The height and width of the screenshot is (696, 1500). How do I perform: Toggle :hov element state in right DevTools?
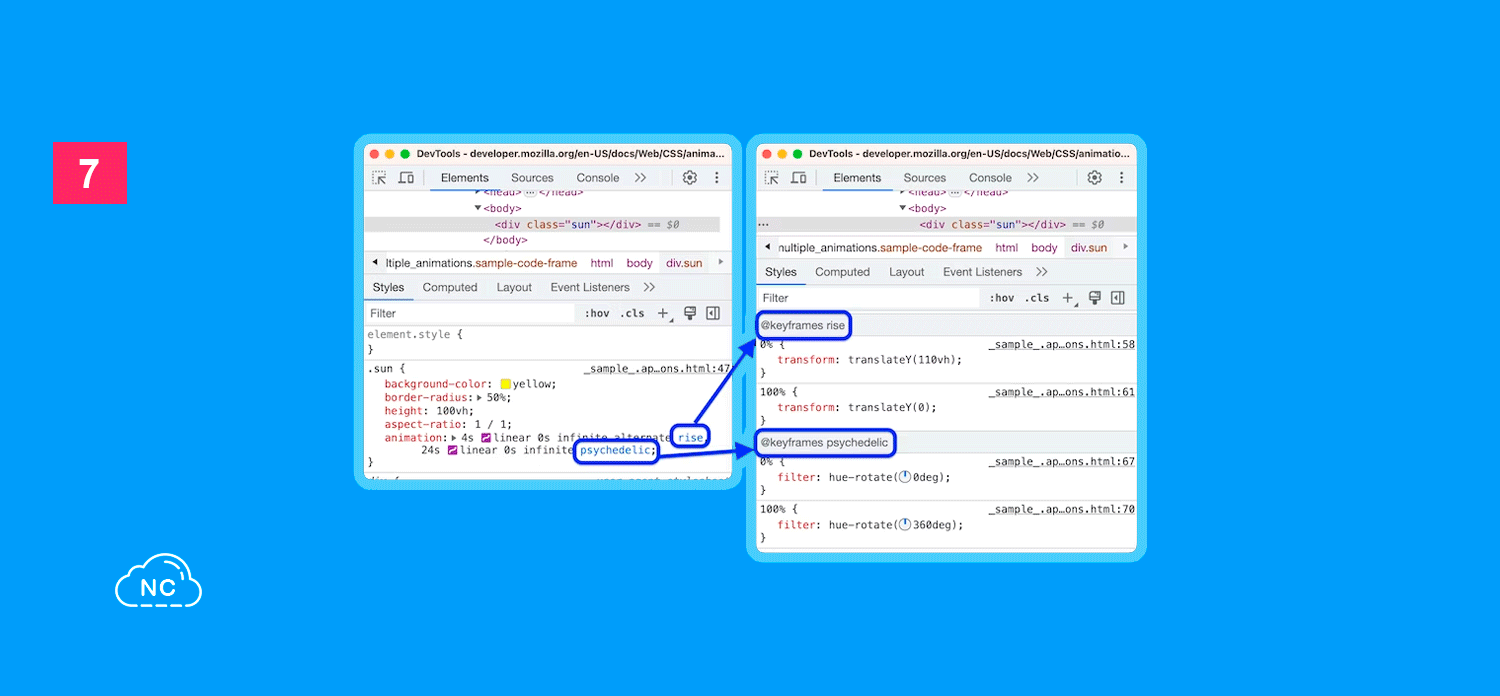[x=1002, y=298]
